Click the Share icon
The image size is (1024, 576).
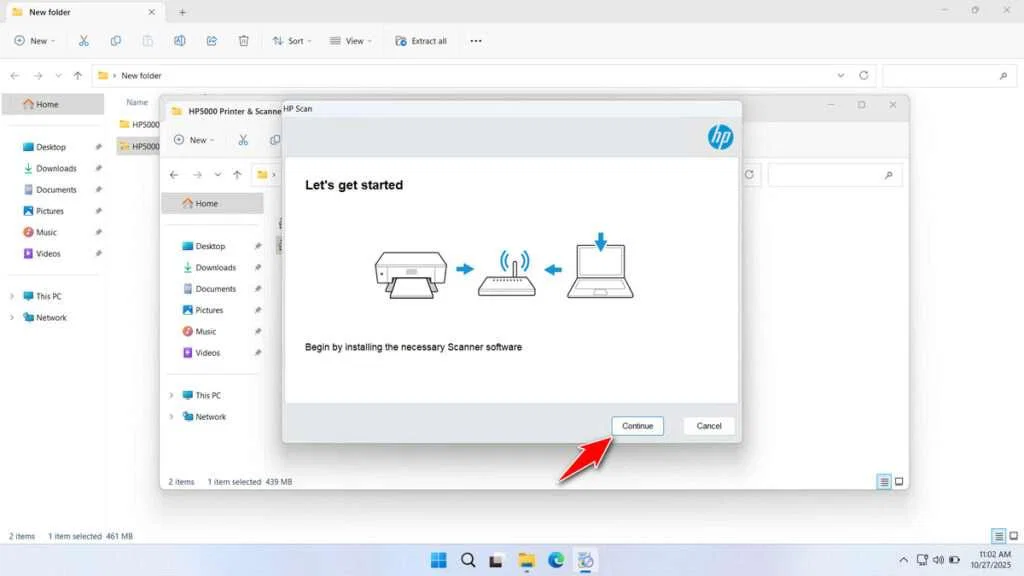210,41
